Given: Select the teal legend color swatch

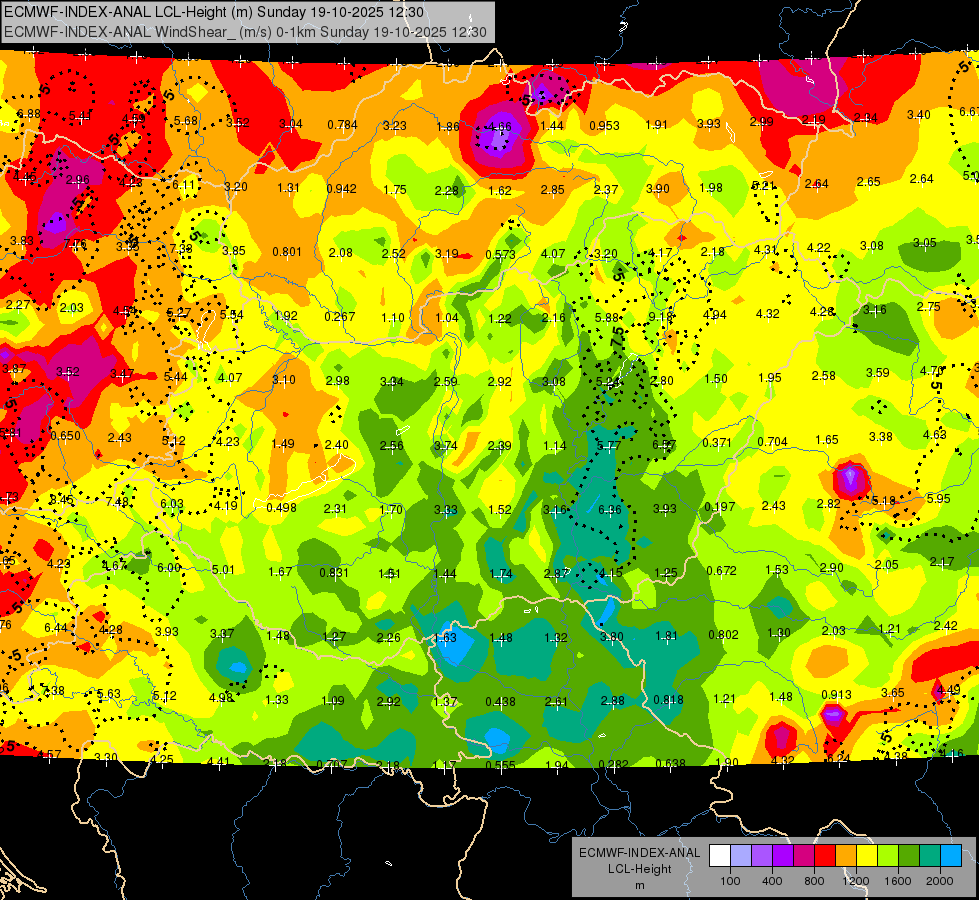Looking at the screenshot, I should click(930, 856).
